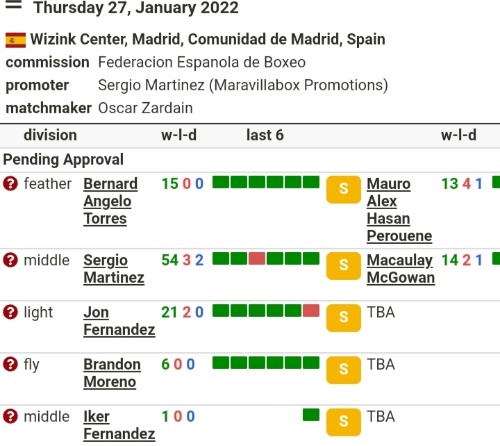Click the red loss square in Jon Fernandez's last 6
Screen dimensions: 500x446
point(311,311)
